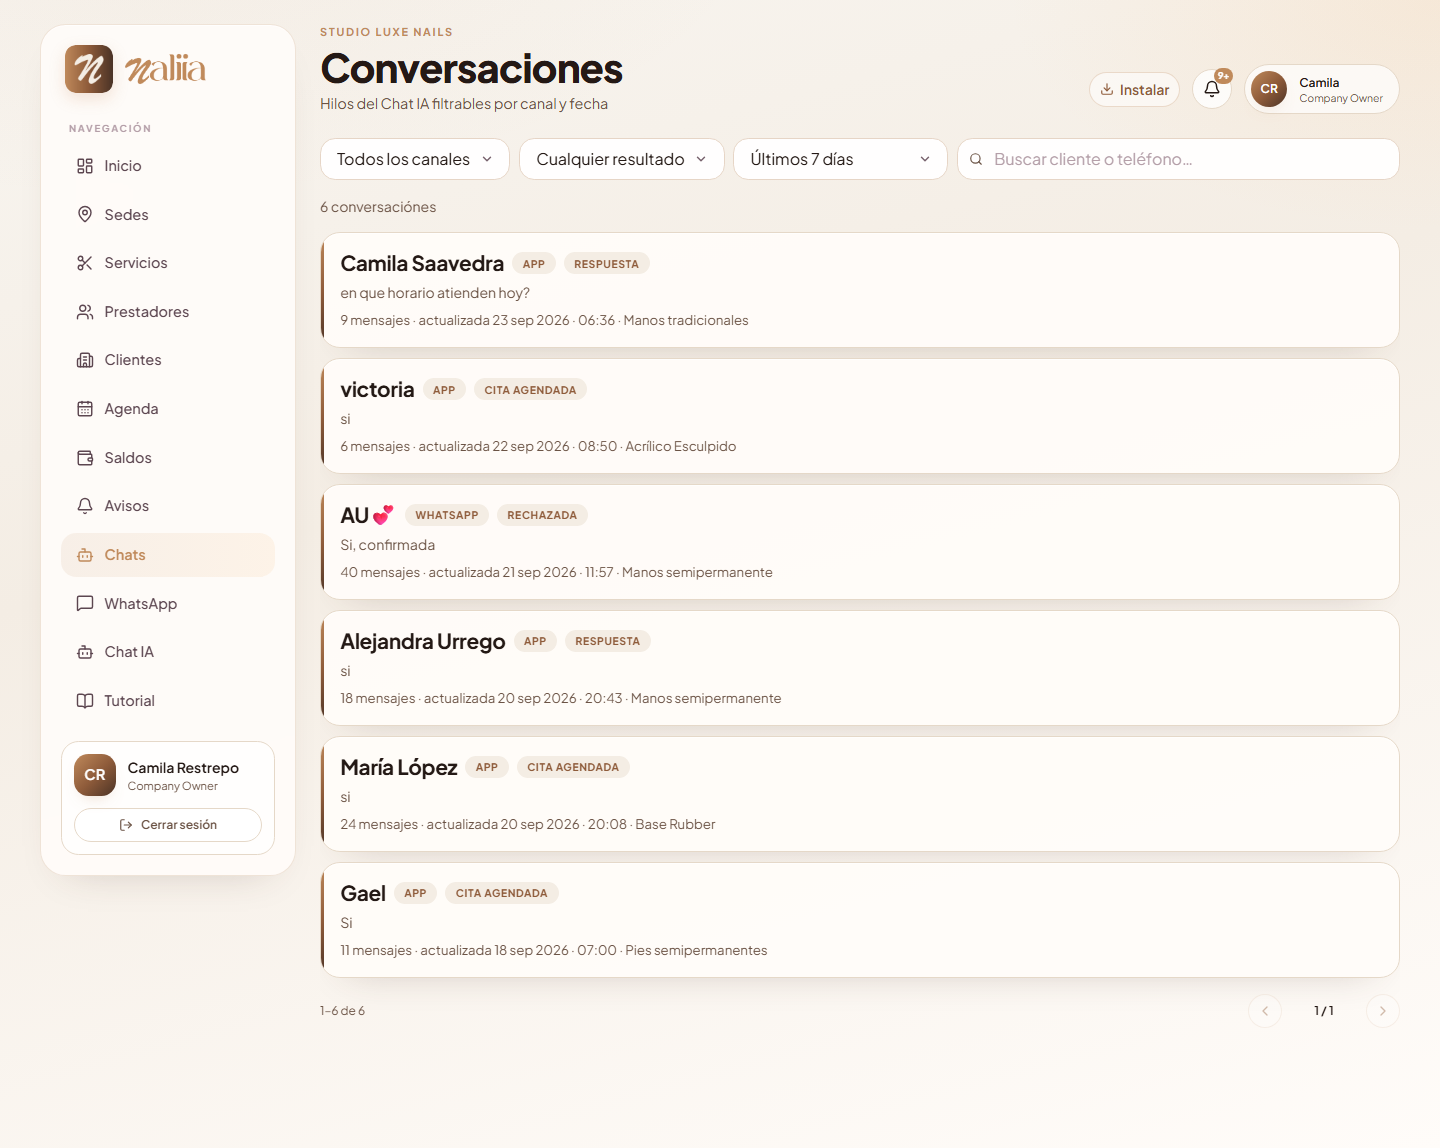Screen dimensions: 1440x1148
Task: Open María López's conversation
Action: (x=860, y=794)
